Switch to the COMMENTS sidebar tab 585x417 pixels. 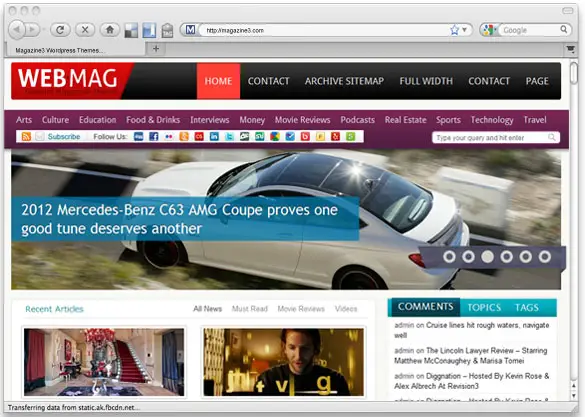click(425, 307)
